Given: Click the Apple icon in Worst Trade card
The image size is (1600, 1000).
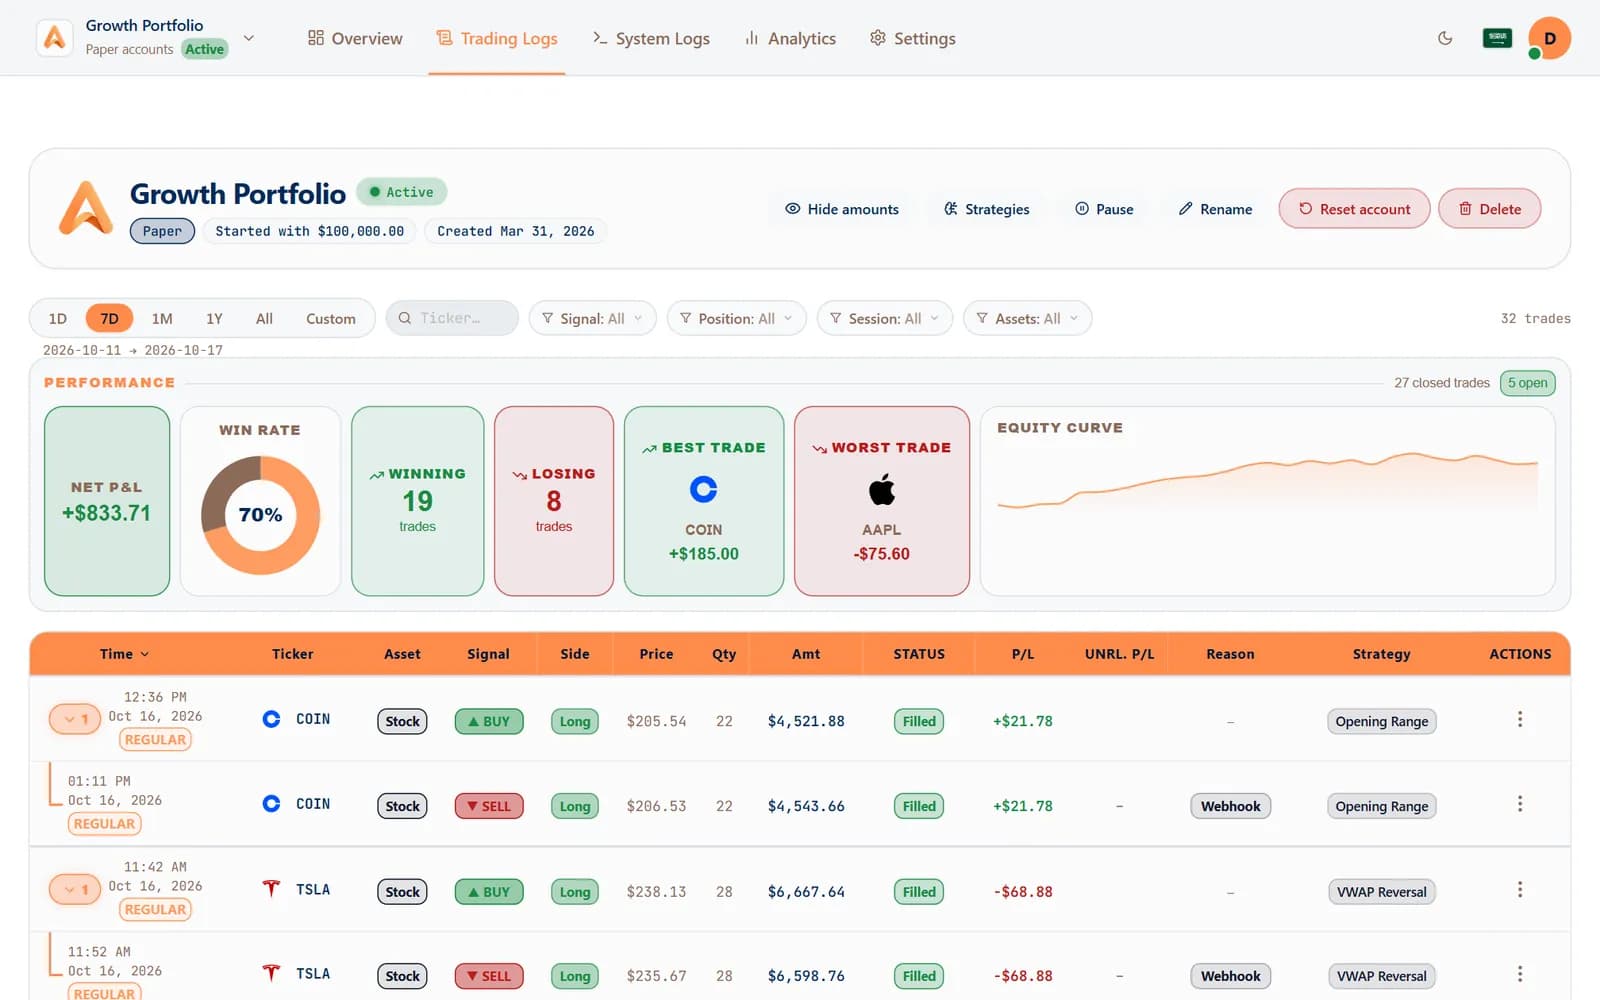Looking at the screenshot, I should 882,490.
